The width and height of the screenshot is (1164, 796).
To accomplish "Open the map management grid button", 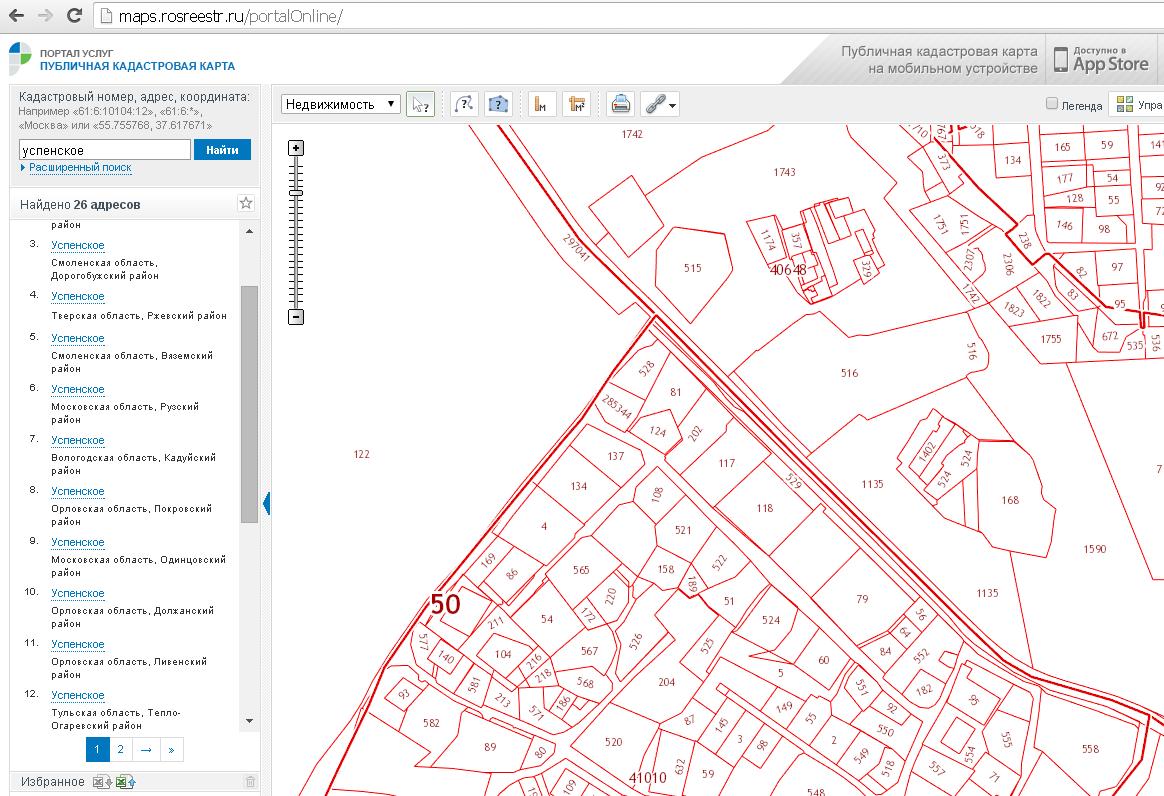I will coord(1136,104).
